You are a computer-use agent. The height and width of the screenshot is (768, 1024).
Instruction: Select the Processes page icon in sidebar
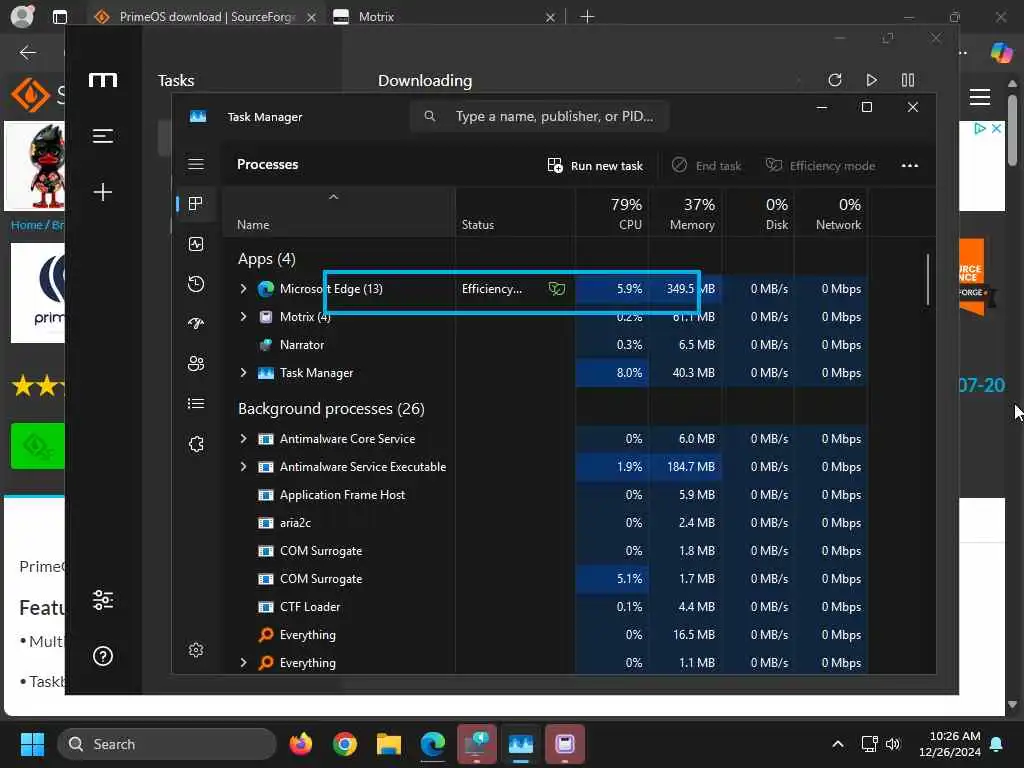point(196,204)
